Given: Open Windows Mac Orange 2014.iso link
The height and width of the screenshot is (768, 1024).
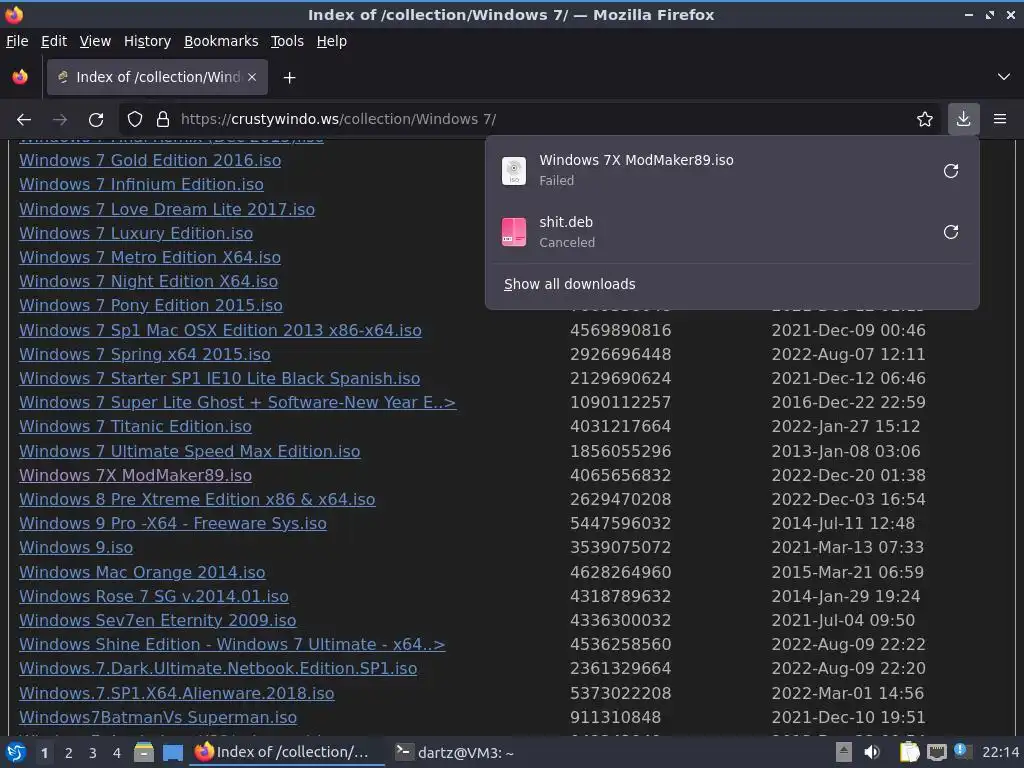Looking at the screenshot, I should click(x=142, y=573).
